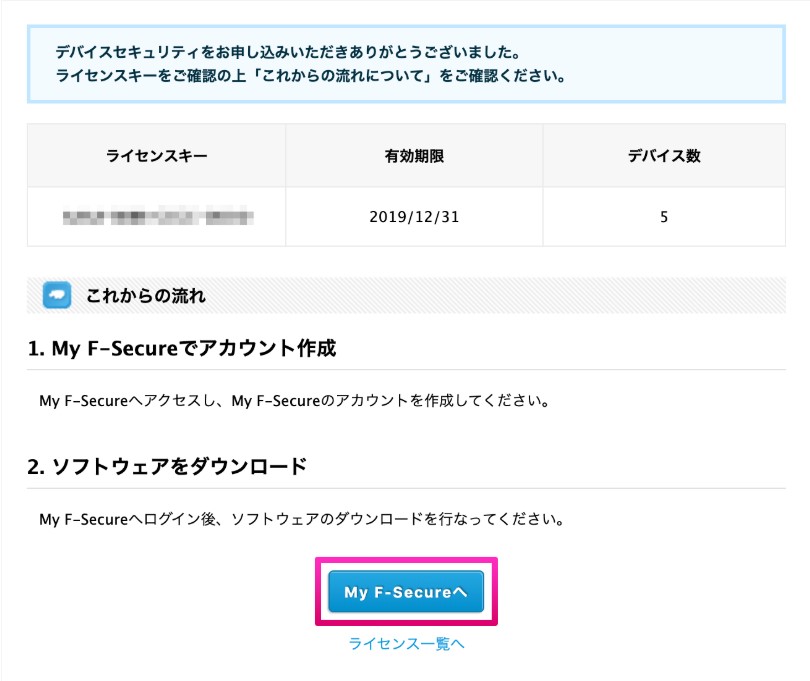Click notice line starting ライセンスキーをご確認の上
This screenshot has height=681, width=810.
click(x=310, y=76)
